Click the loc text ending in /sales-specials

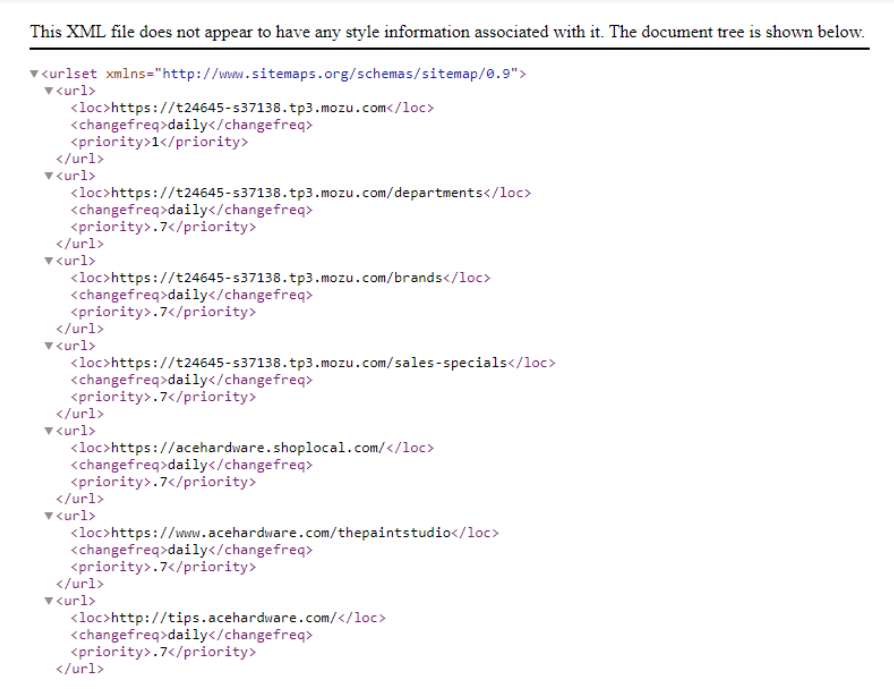tap(309, 363)
